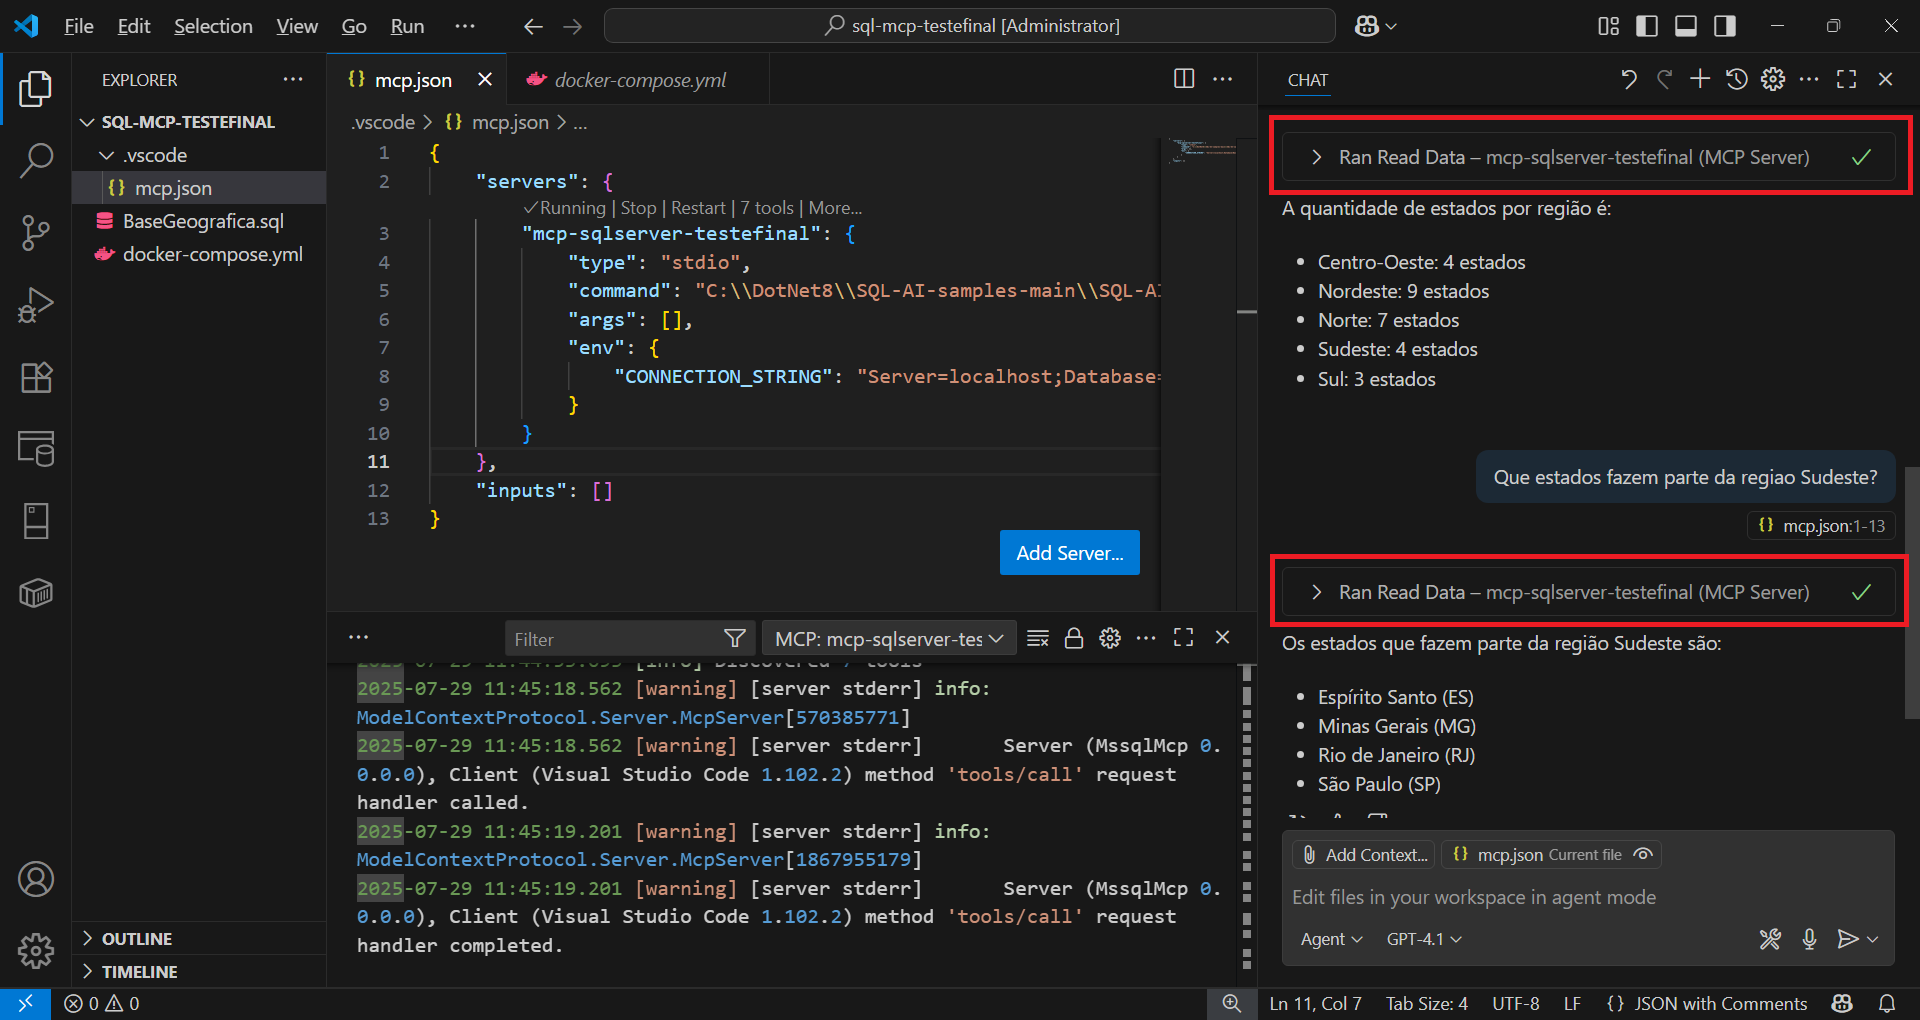1920x1020 pixels.
Task: Click the output filter funnel icon
Action: (x=735, y=638)
